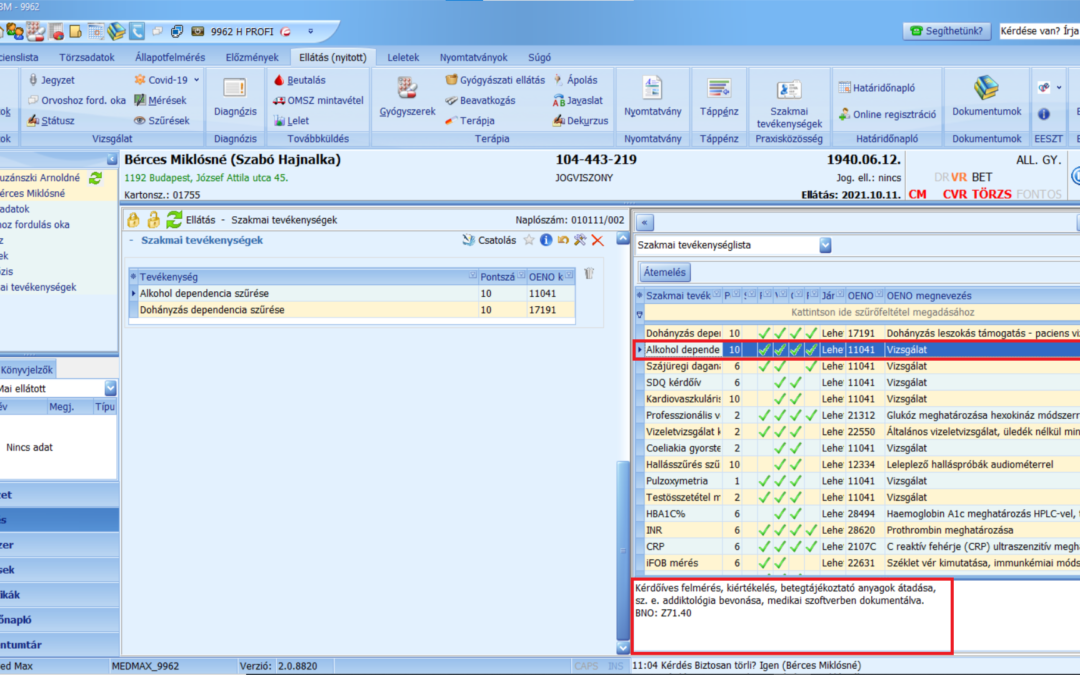Click the blue info icon beside Csatolás
The width and height of the screenshot is (1080, 675).
point(546,240)
